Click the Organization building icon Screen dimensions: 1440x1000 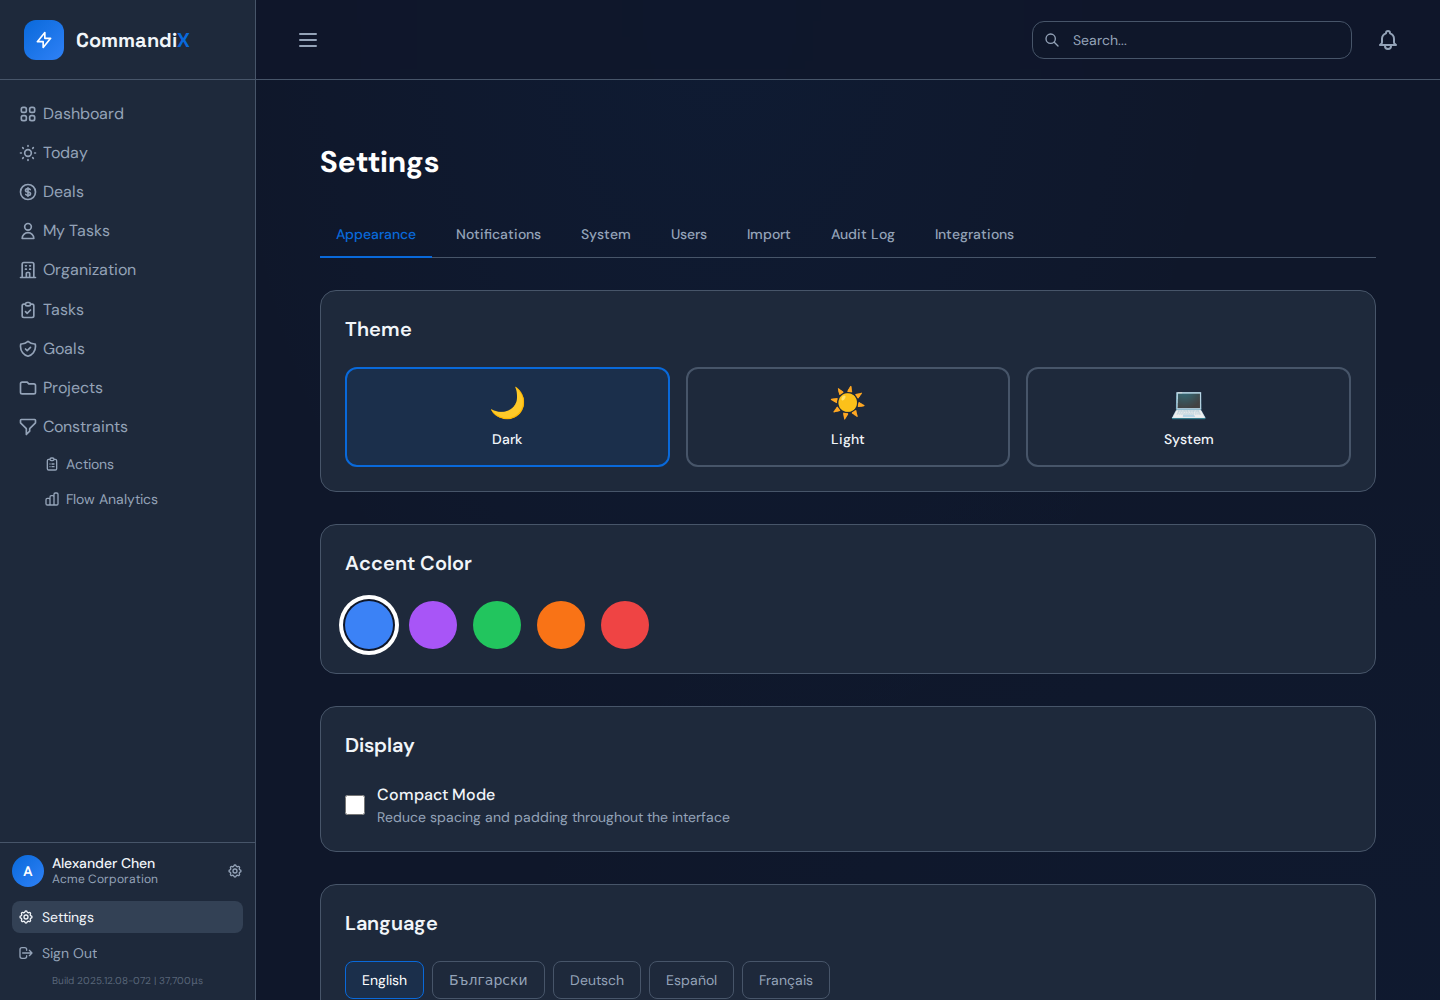[x=28, y=270]
